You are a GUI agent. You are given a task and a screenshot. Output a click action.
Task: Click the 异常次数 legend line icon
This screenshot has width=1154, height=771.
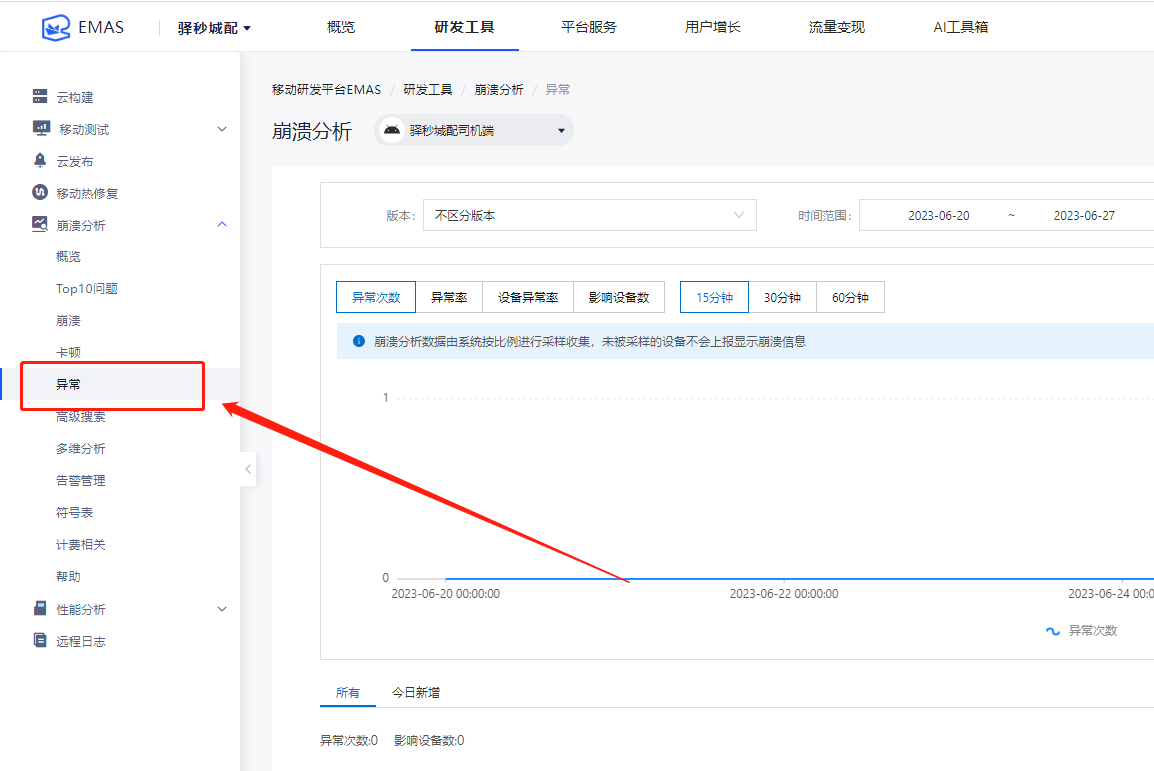[1052, 630]
